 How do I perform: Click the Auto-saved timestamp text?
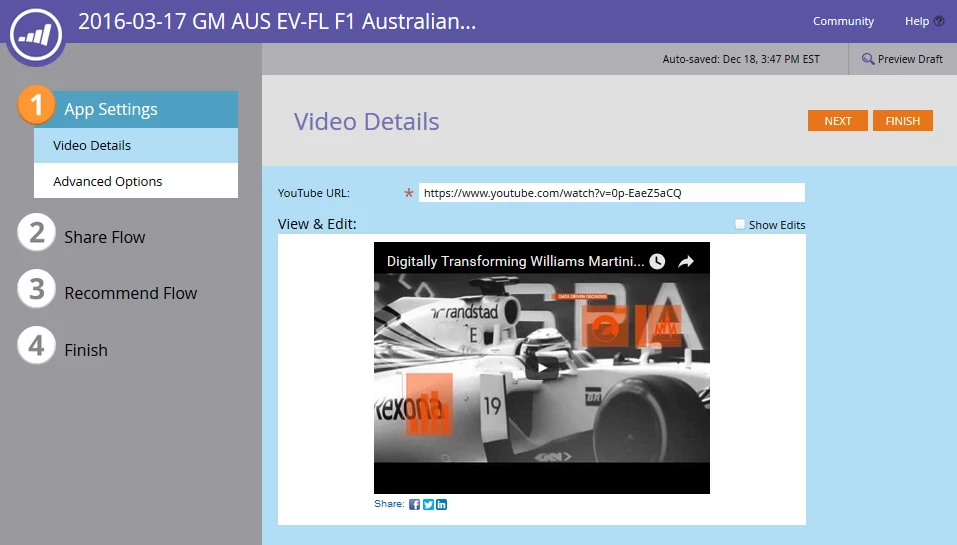(x=741, y=59)
